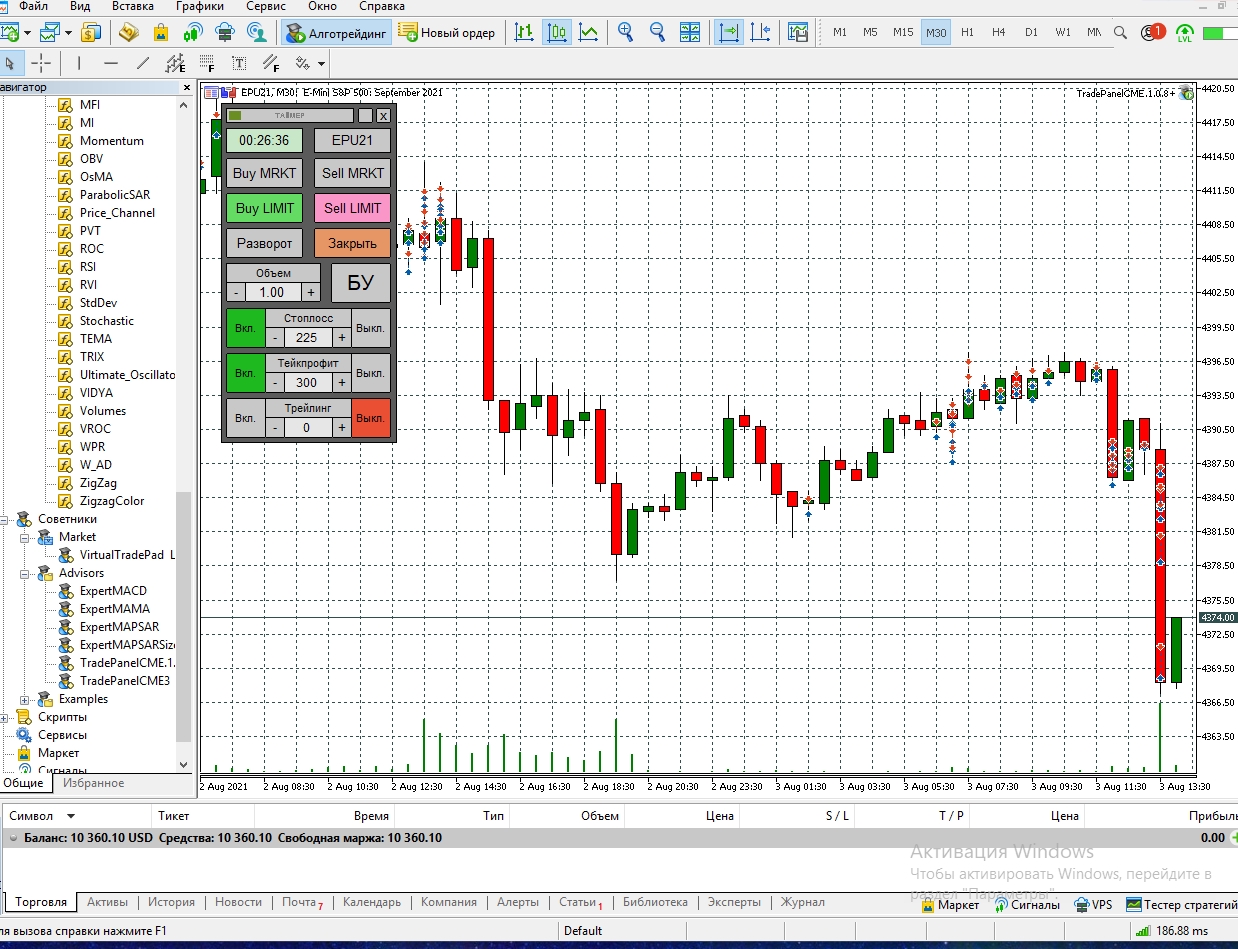Image resolution: width=1238 pixels, height=949 pixels.
Task: Click green Buy LIMIT button
Action: point(264,208)
